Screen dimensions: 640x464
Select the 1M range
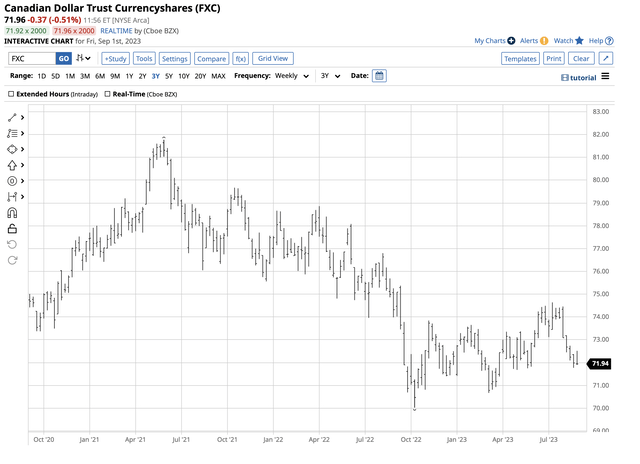point(70,76)
